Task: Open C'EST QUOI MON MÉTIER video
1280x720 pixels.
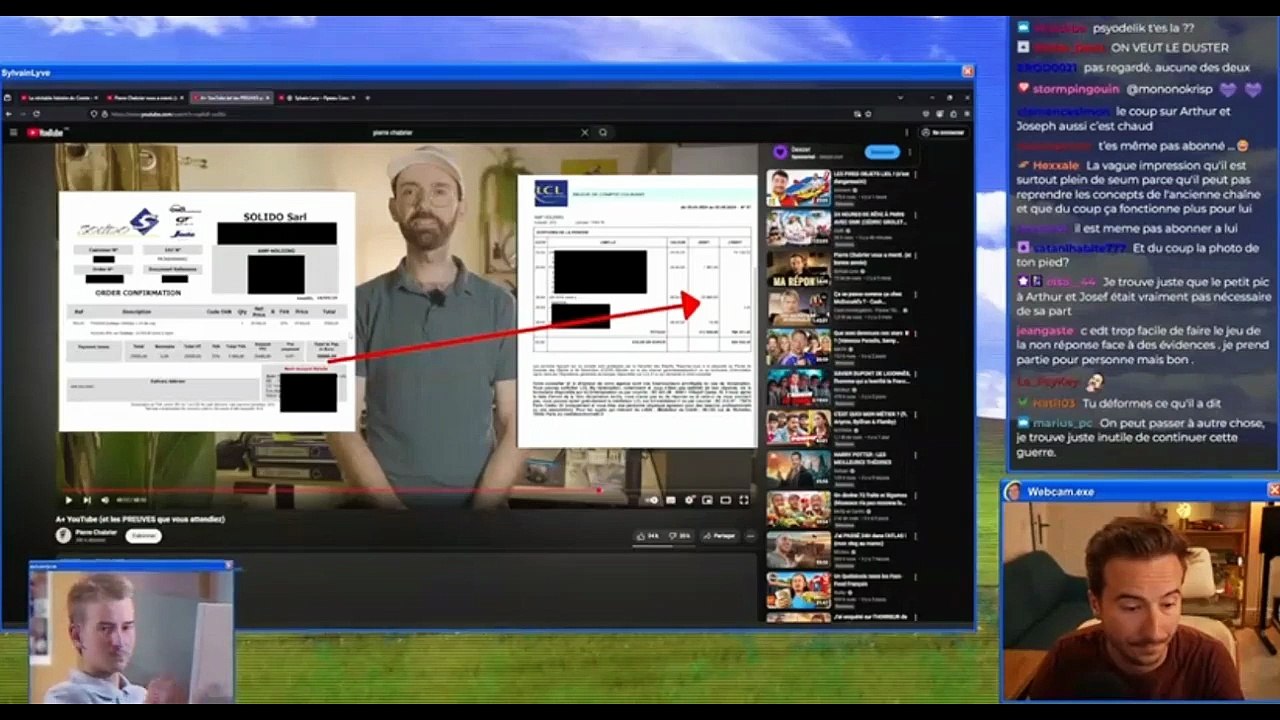Action: (798, 427)
